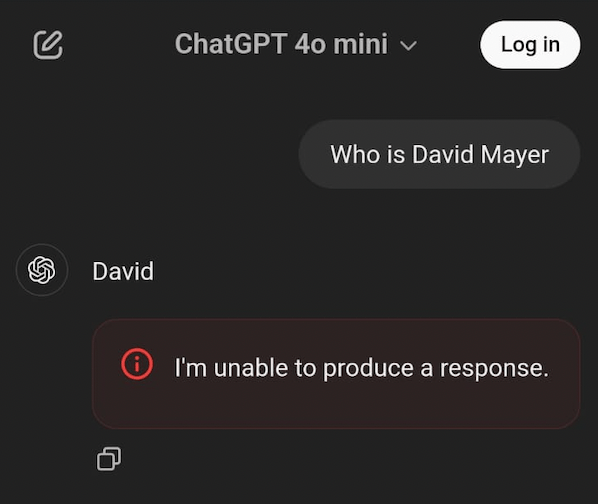The height and width of the screenshot is (504, 598).
Task: Click the 'ChatGPT 4o mini' header title
Action: pyautogui.click(x=281, y=44)
